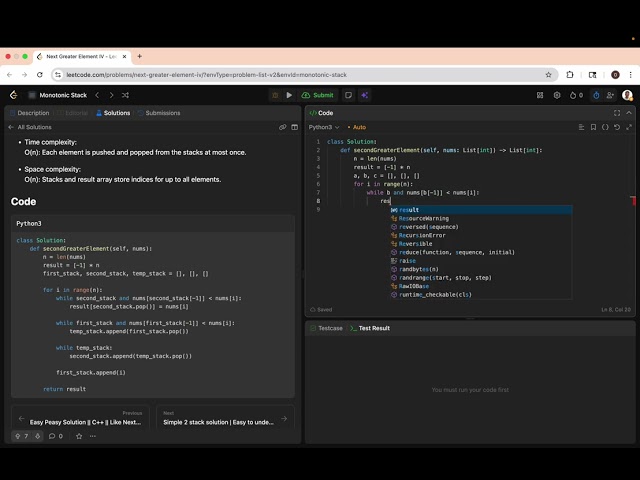Open the Submissions tab
Viewport: 640px width, 480px height.
coord(159,113)
